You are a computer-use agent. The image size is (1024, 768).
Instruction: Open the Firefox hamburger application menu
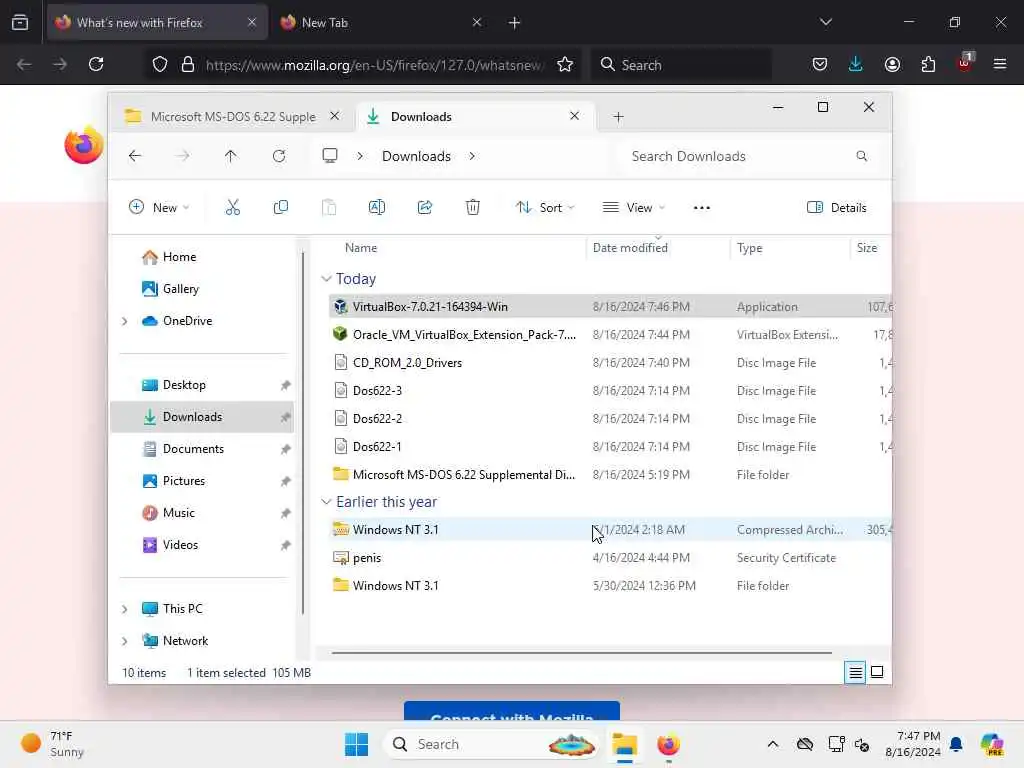pyautogui.click(x=1000, y=64)
